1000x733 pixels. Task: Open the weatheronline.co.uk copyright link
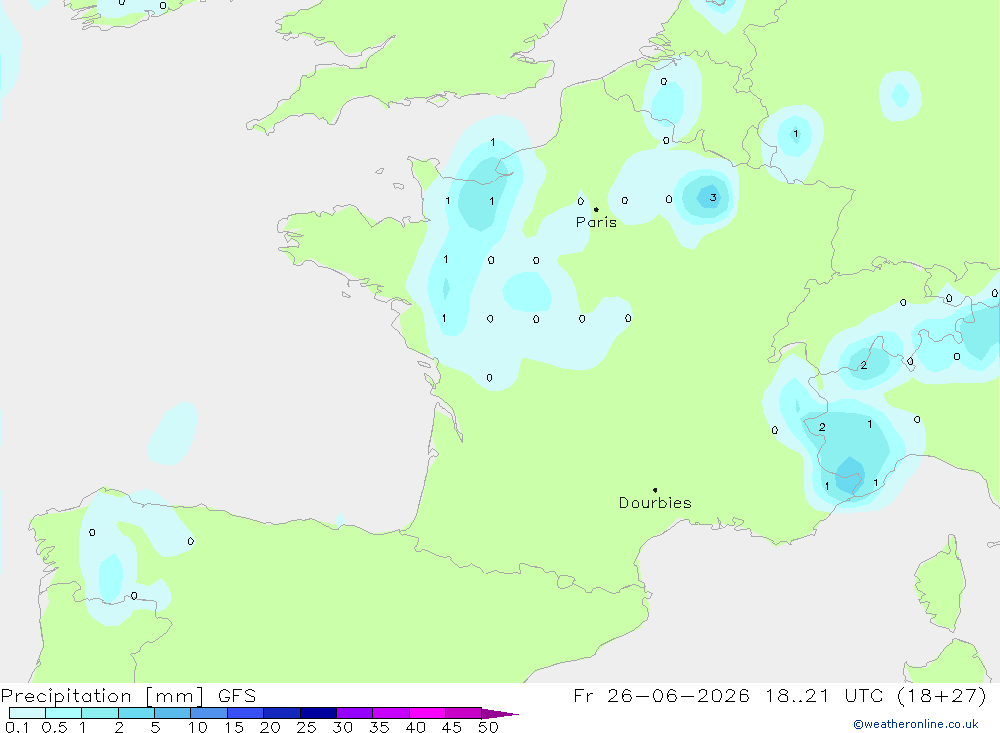[x=916, y=724]
